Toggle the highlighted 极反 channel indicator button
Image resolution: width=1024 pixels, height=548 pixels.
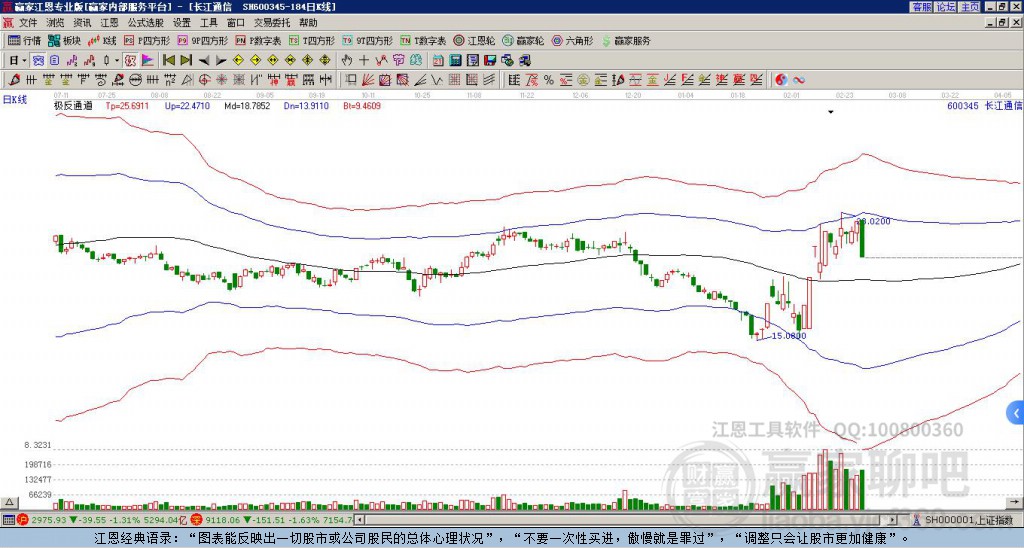pos(130,61)
